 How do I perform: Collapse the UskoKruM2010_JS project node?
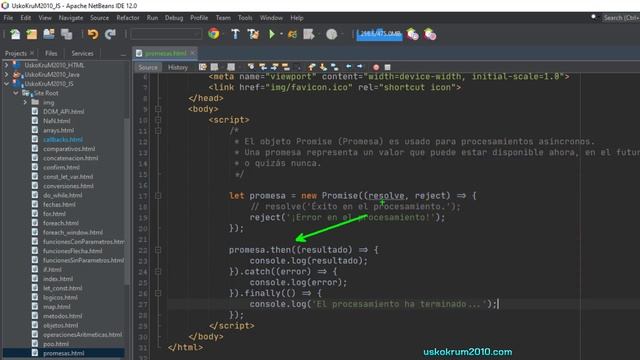[6, 84]
